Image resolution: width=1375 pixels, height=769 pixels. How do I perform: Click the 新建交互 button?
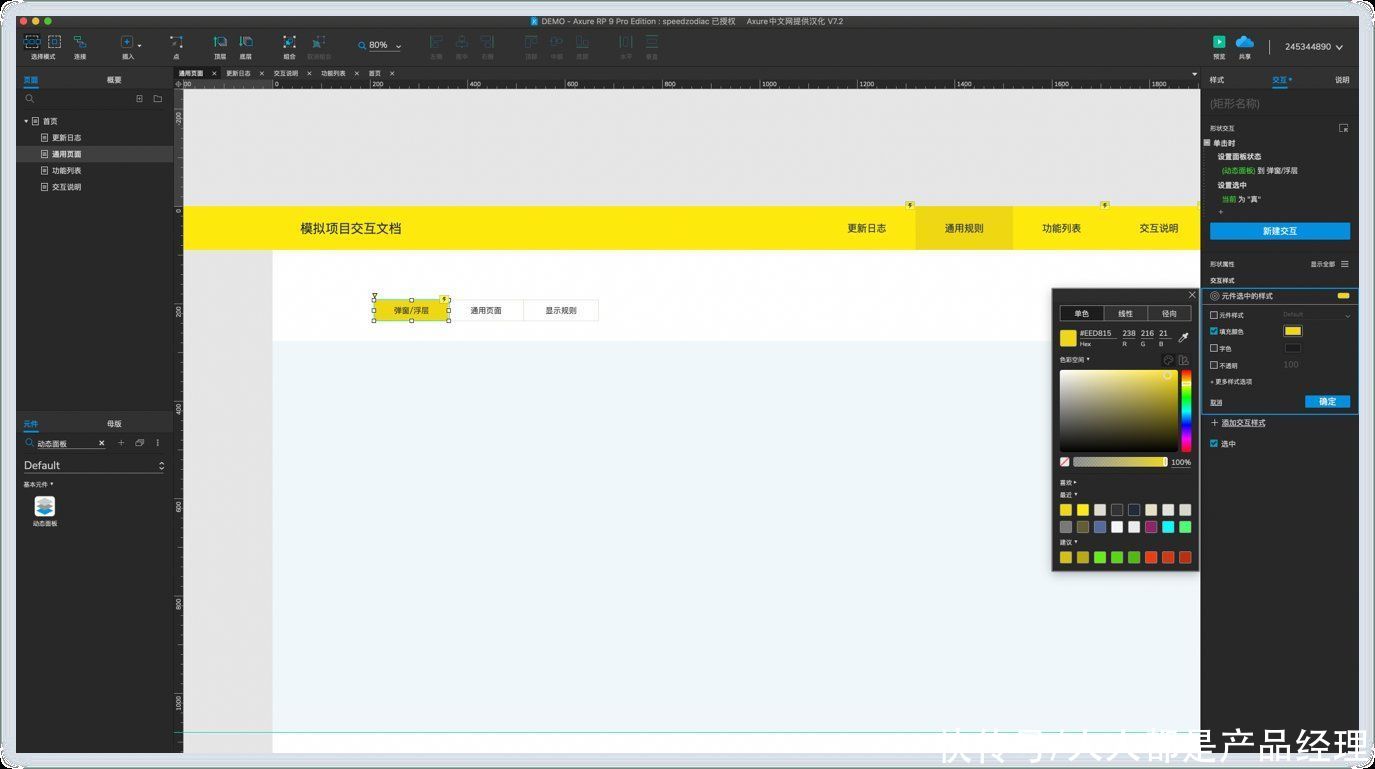(x=1280, y=231)
